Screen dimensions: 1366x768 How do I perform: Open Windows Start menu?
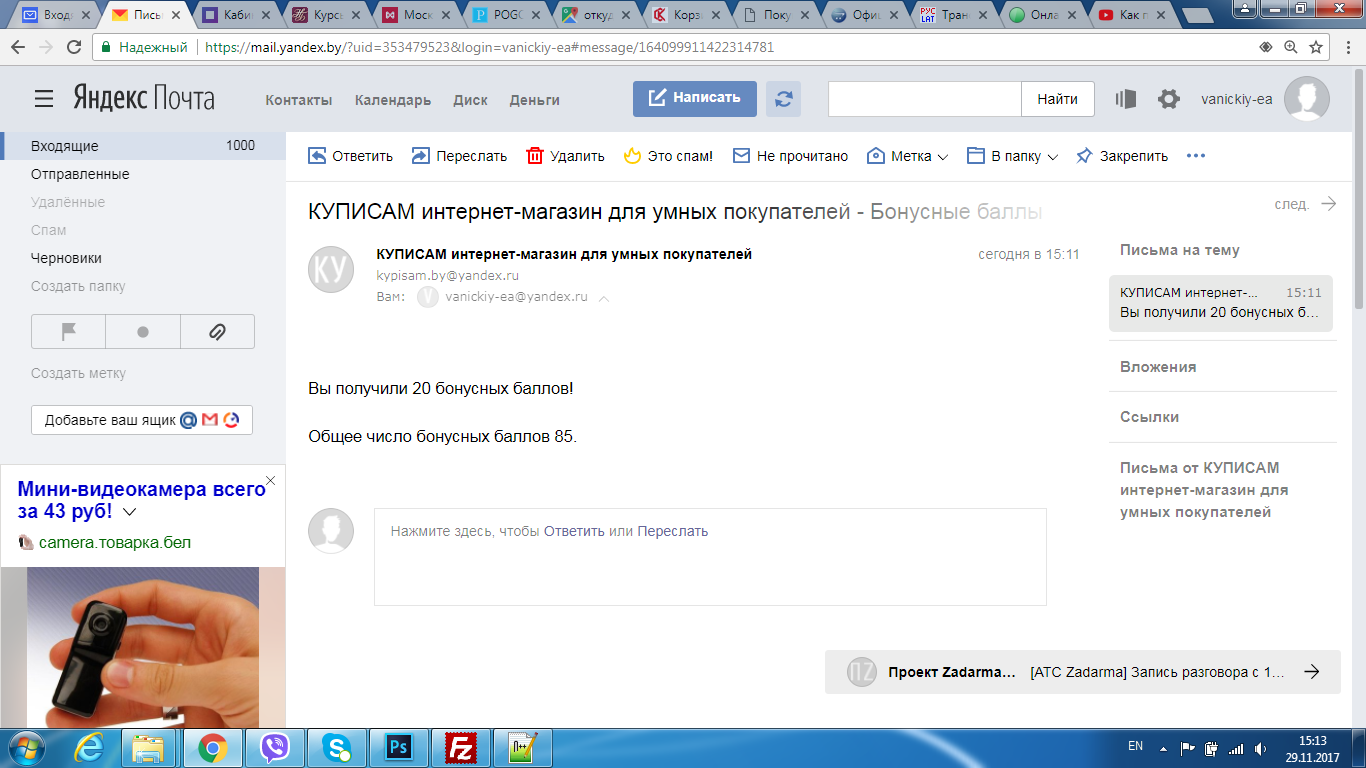click(x=25, y=748)
